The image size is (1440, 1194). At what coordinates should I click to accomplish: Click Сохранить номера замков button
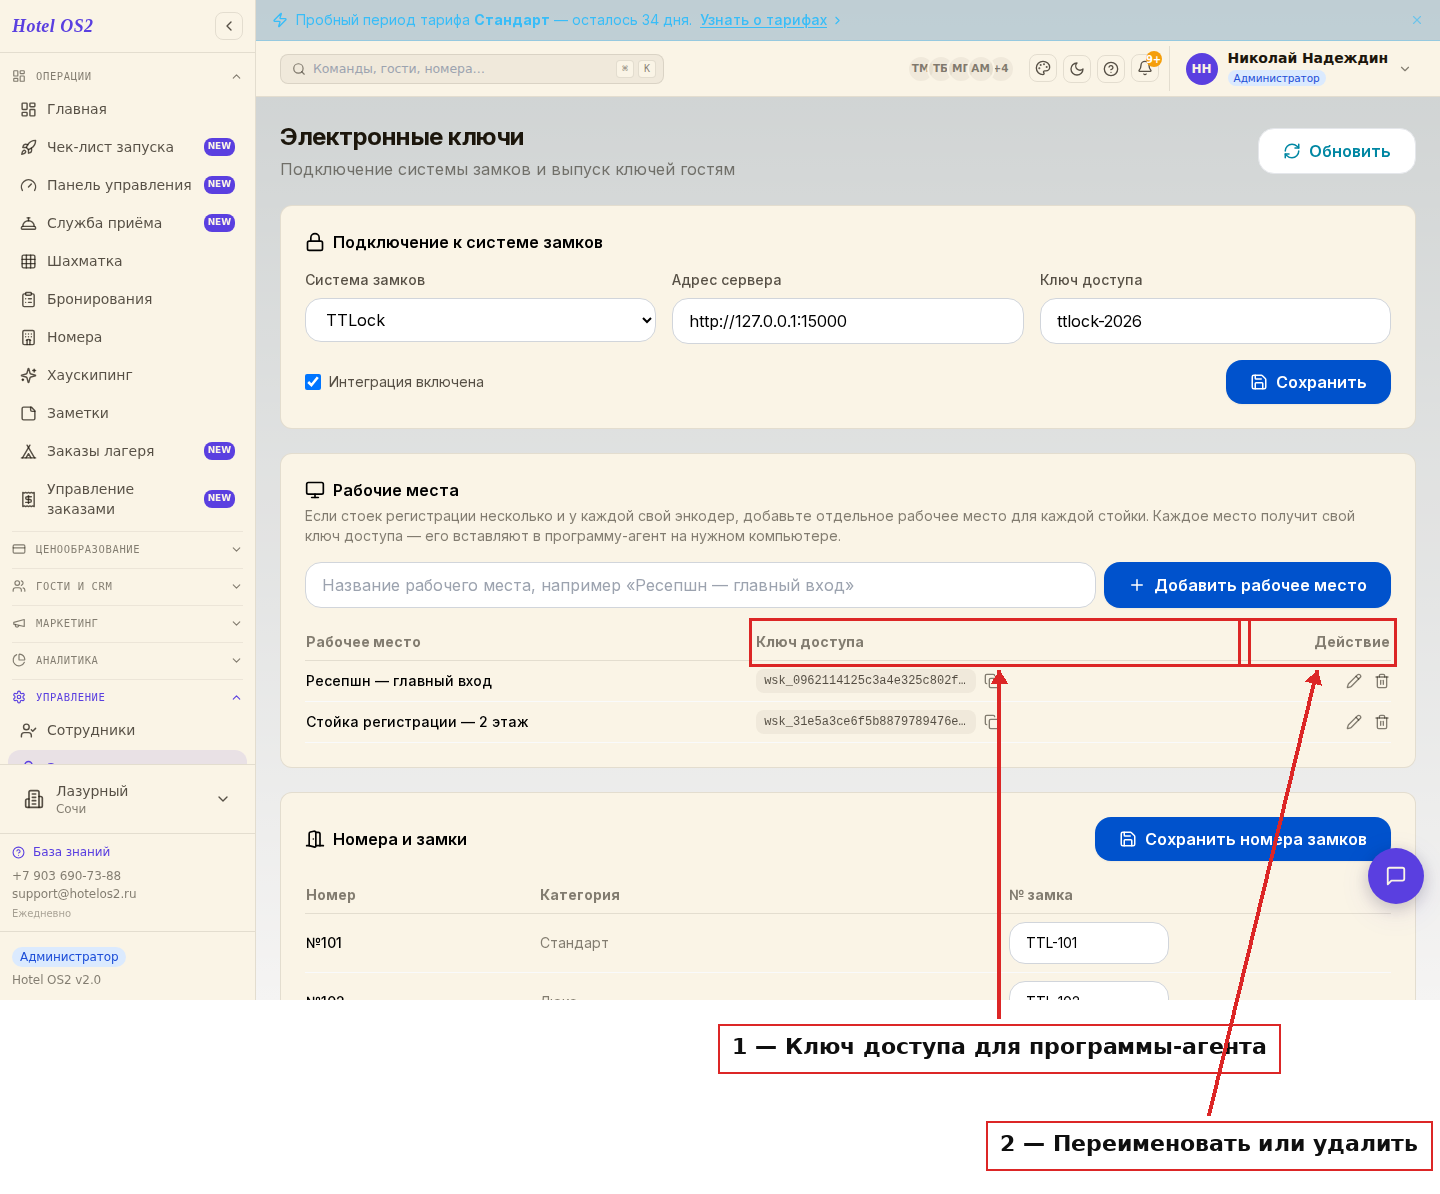tap(1243, 839)
